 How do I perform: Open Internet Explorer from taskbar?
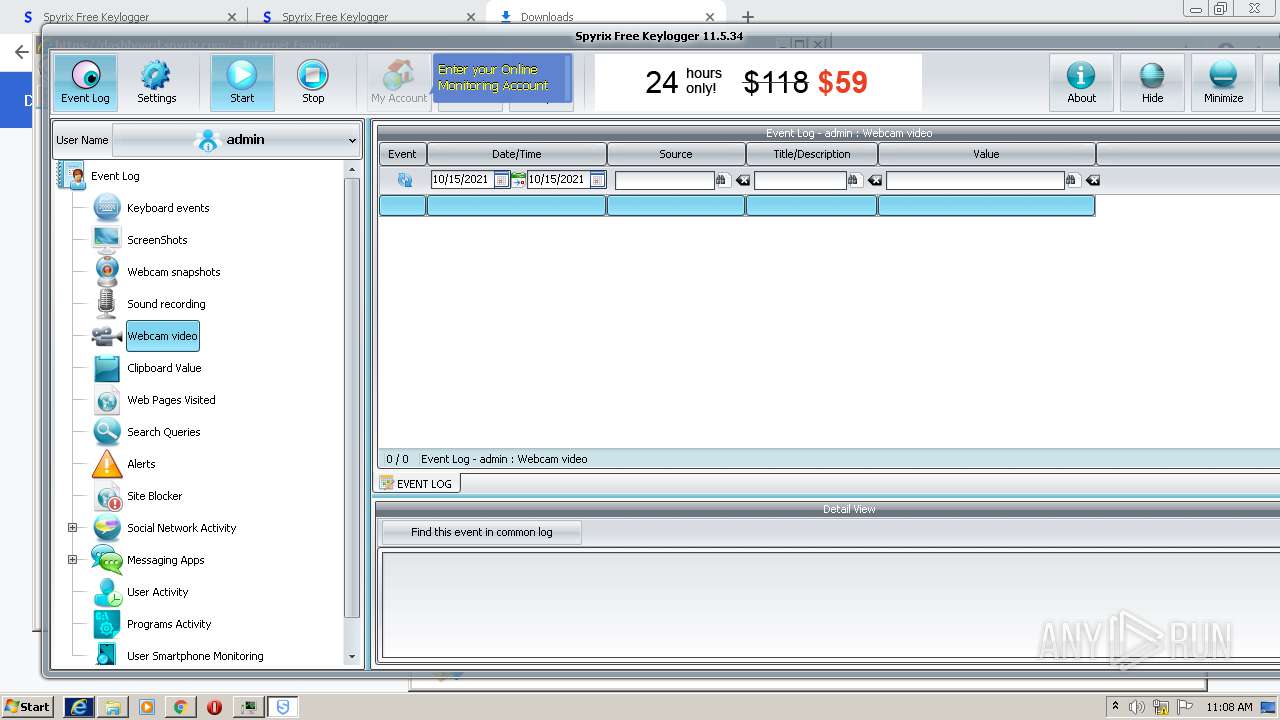(x=79, y=707)
